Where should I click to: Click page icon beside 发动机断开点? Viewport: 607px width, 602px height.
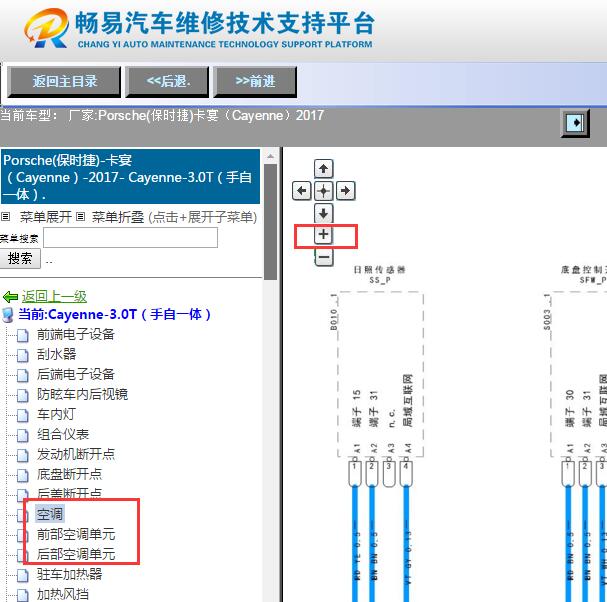pyautogui.click(x=23, y=455)
